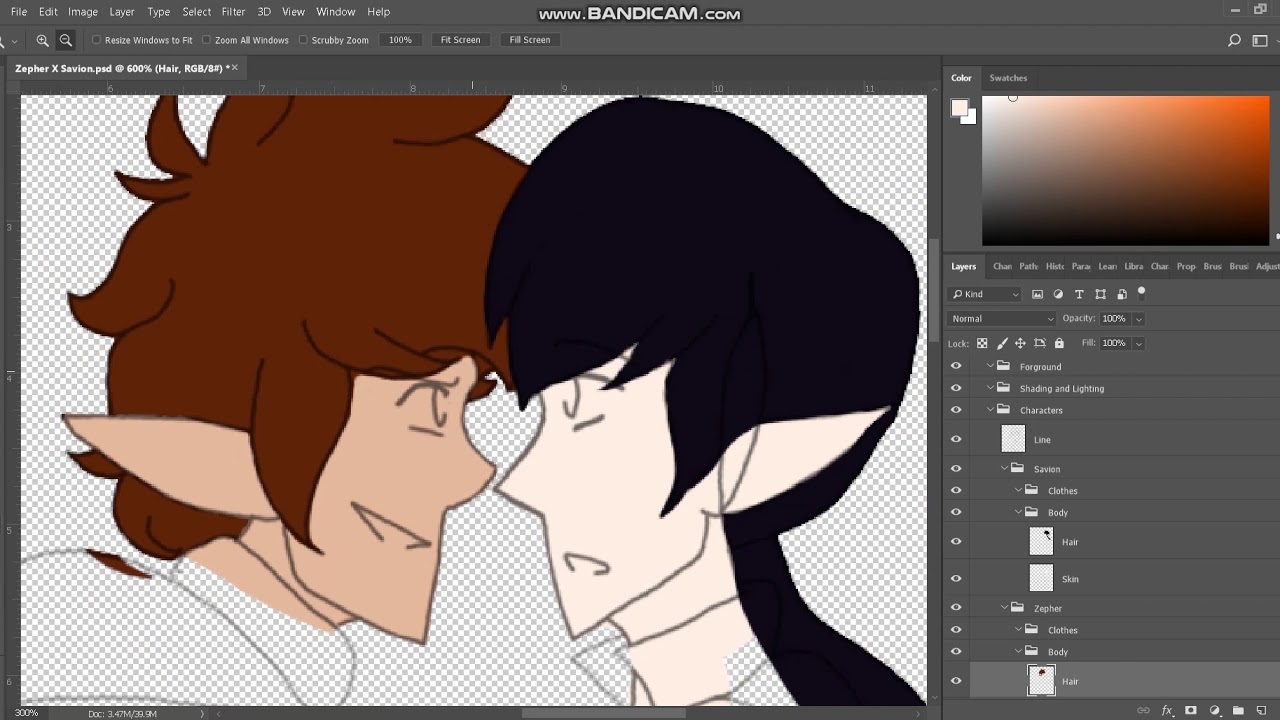Hide the Savion group visibility eye

point(956,468)
